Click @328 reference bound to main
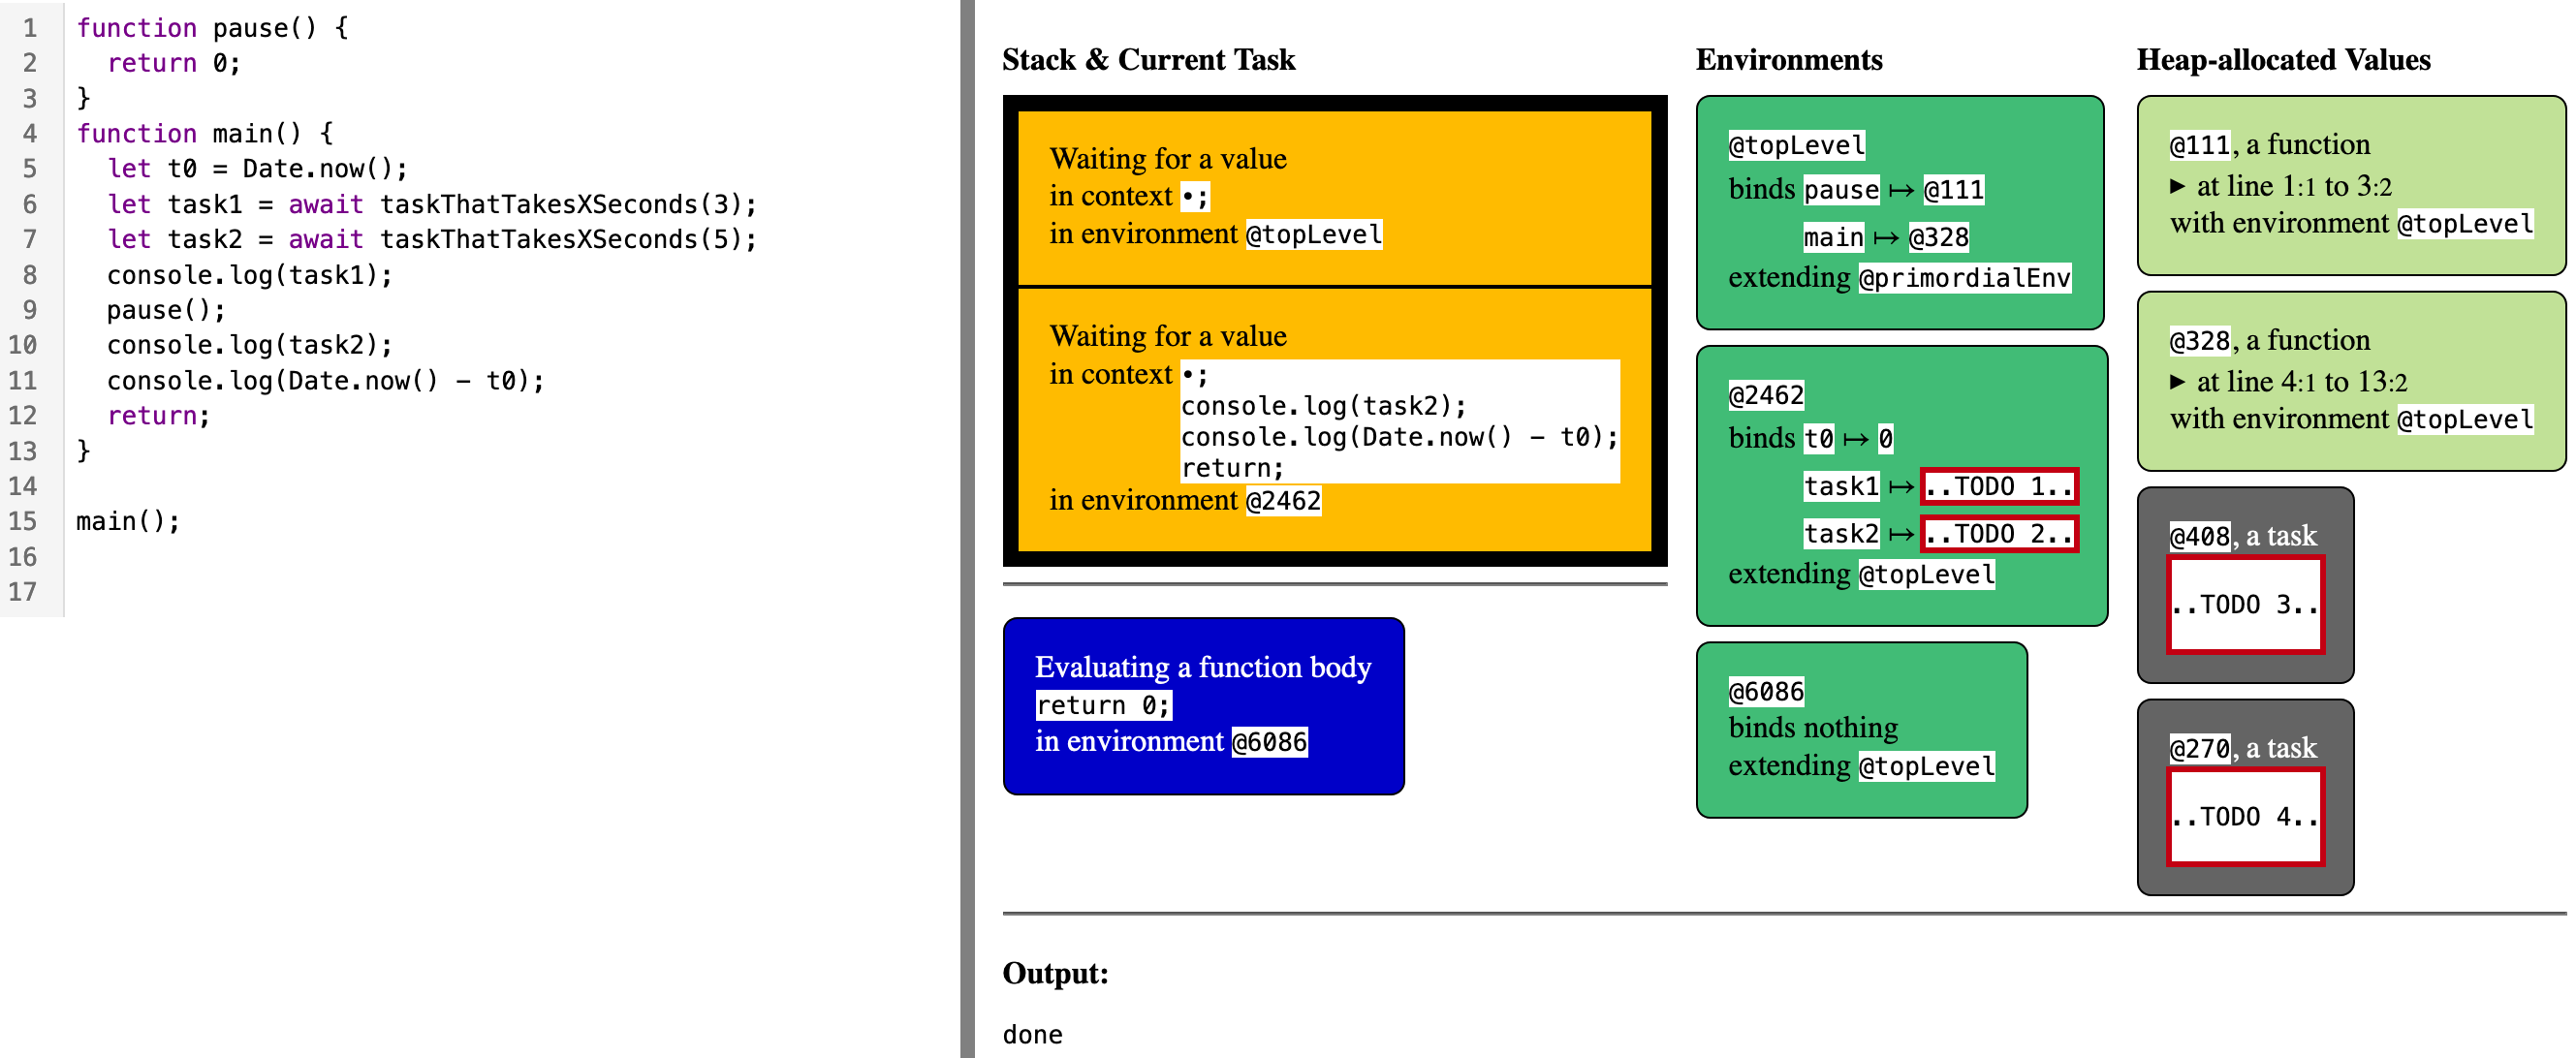2576x1058 pixels. [x=1937, y=238]
